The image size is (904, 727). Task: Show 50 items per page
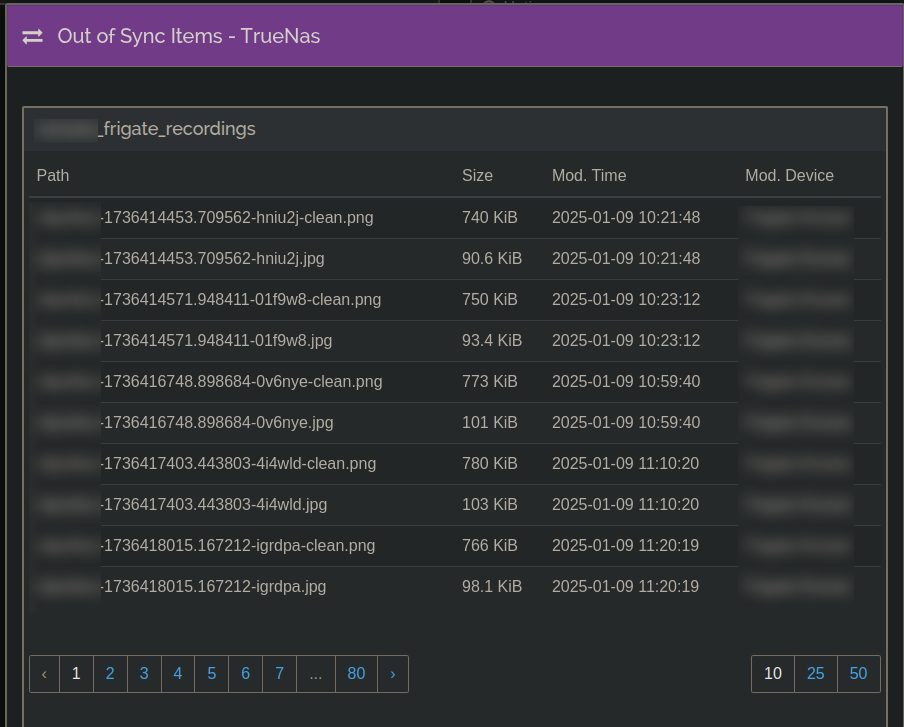pyautogui.click(x=858, y=673)
